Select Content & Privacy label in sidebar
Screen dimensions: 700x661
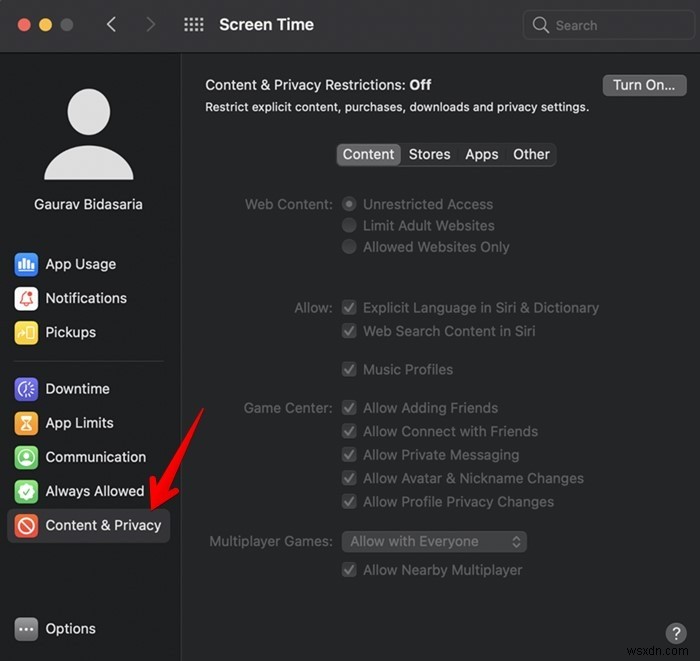tap(103, 525)
